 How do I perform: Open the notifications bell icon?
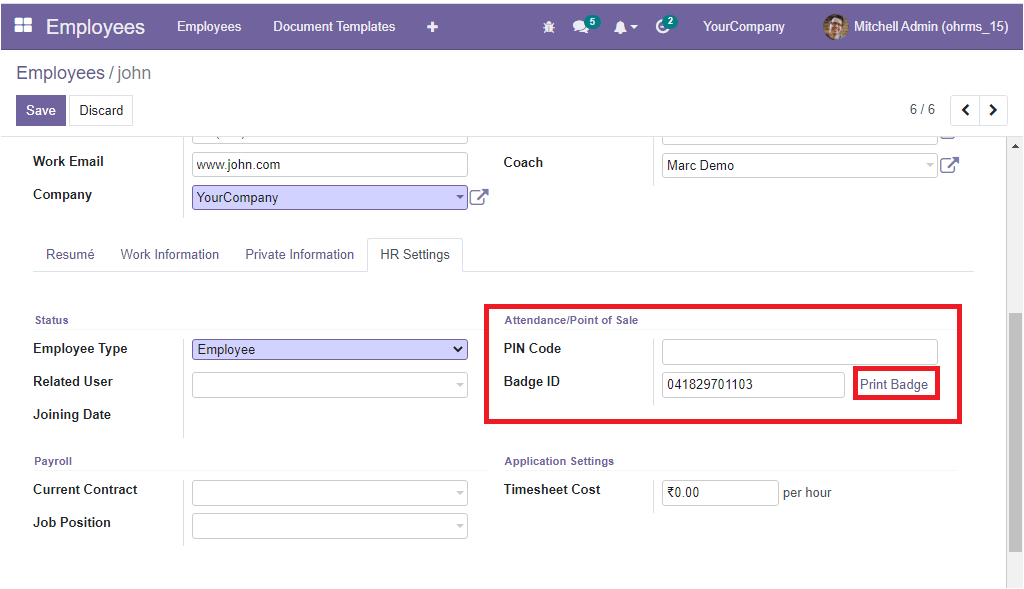tap(621, 27)
